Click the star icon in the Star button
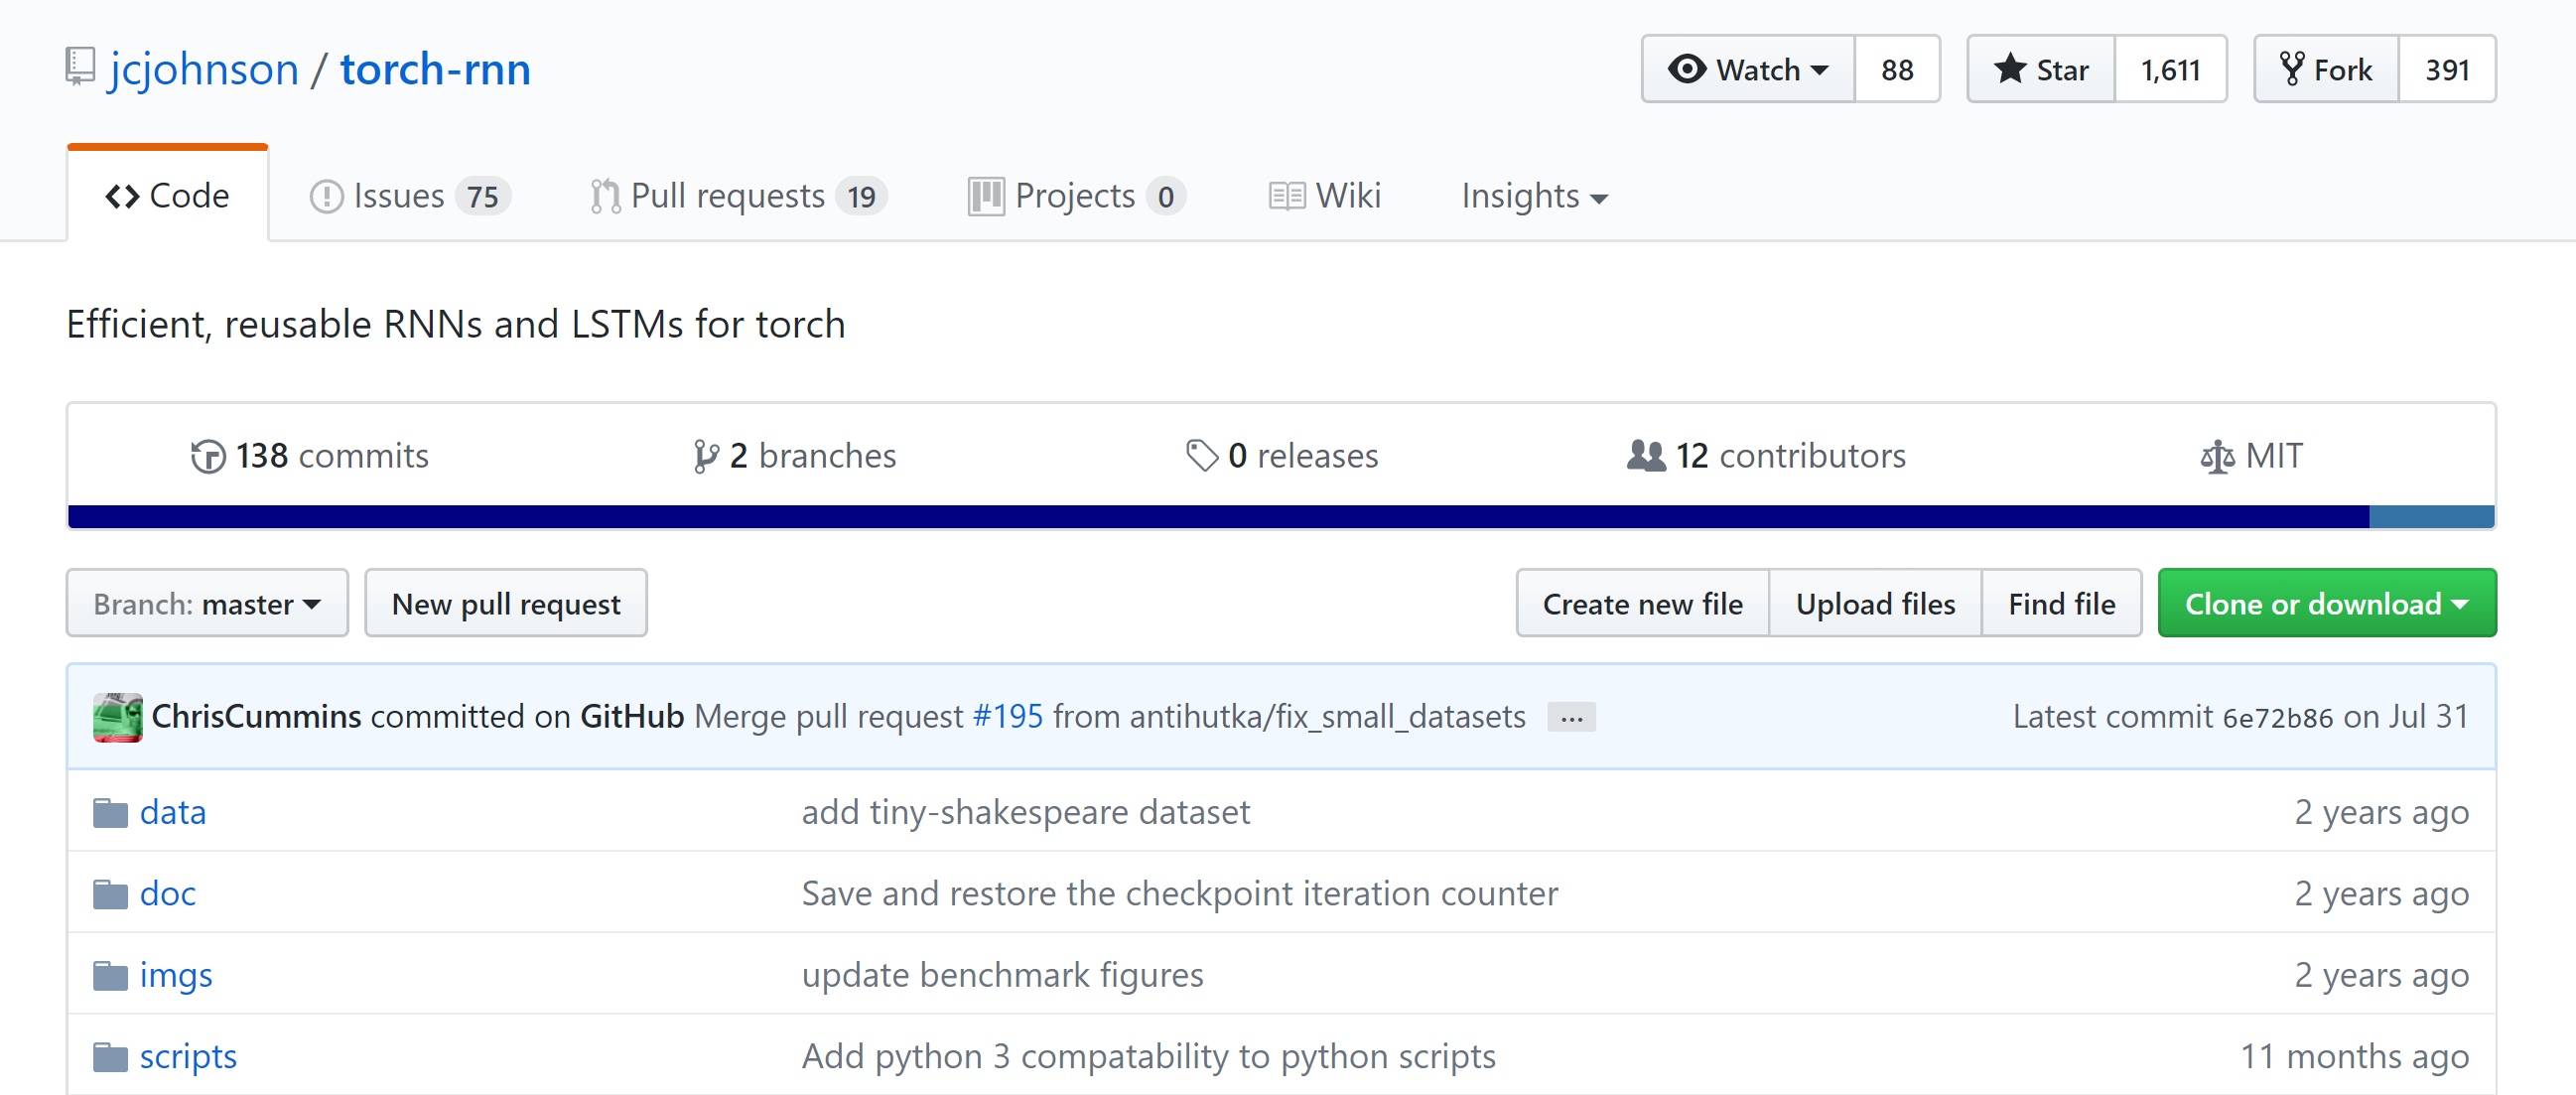Screen dimensions: 2576x1095 [x=2009, y=69]
